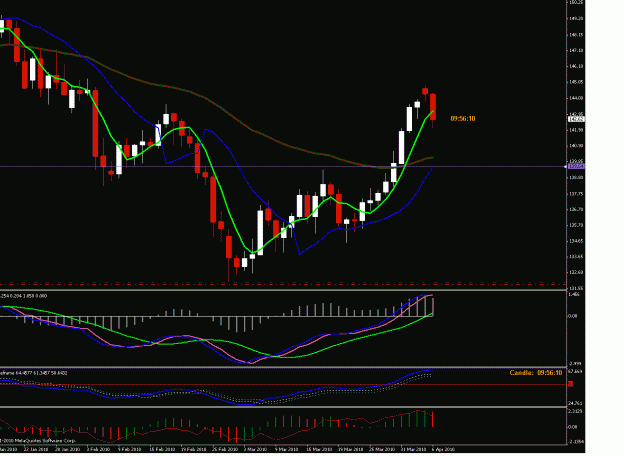This screenshot has width=625, height=456.
Task: Click the '31 Mar 2010' date label
Action: 413,449
